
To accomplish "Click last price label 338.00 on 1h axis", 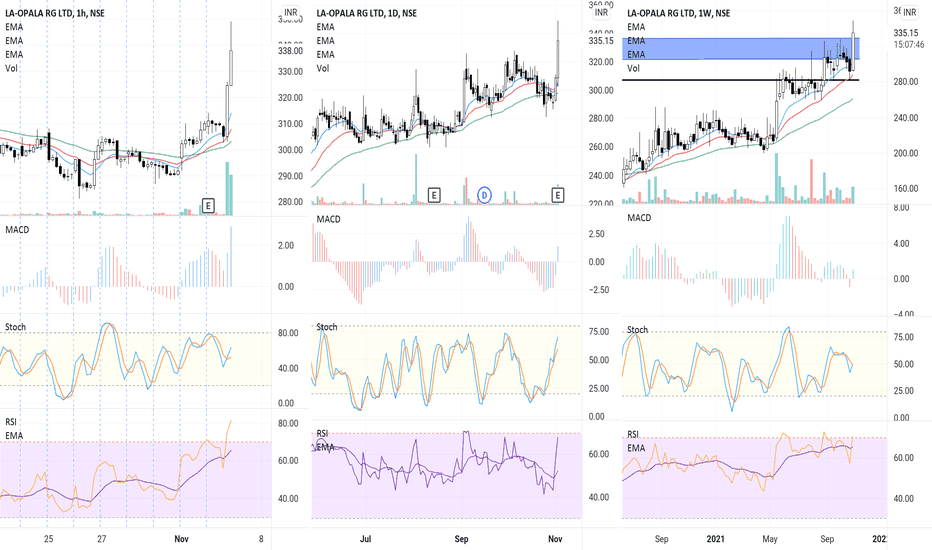I will pyautogui.click(x=291, y=51).
